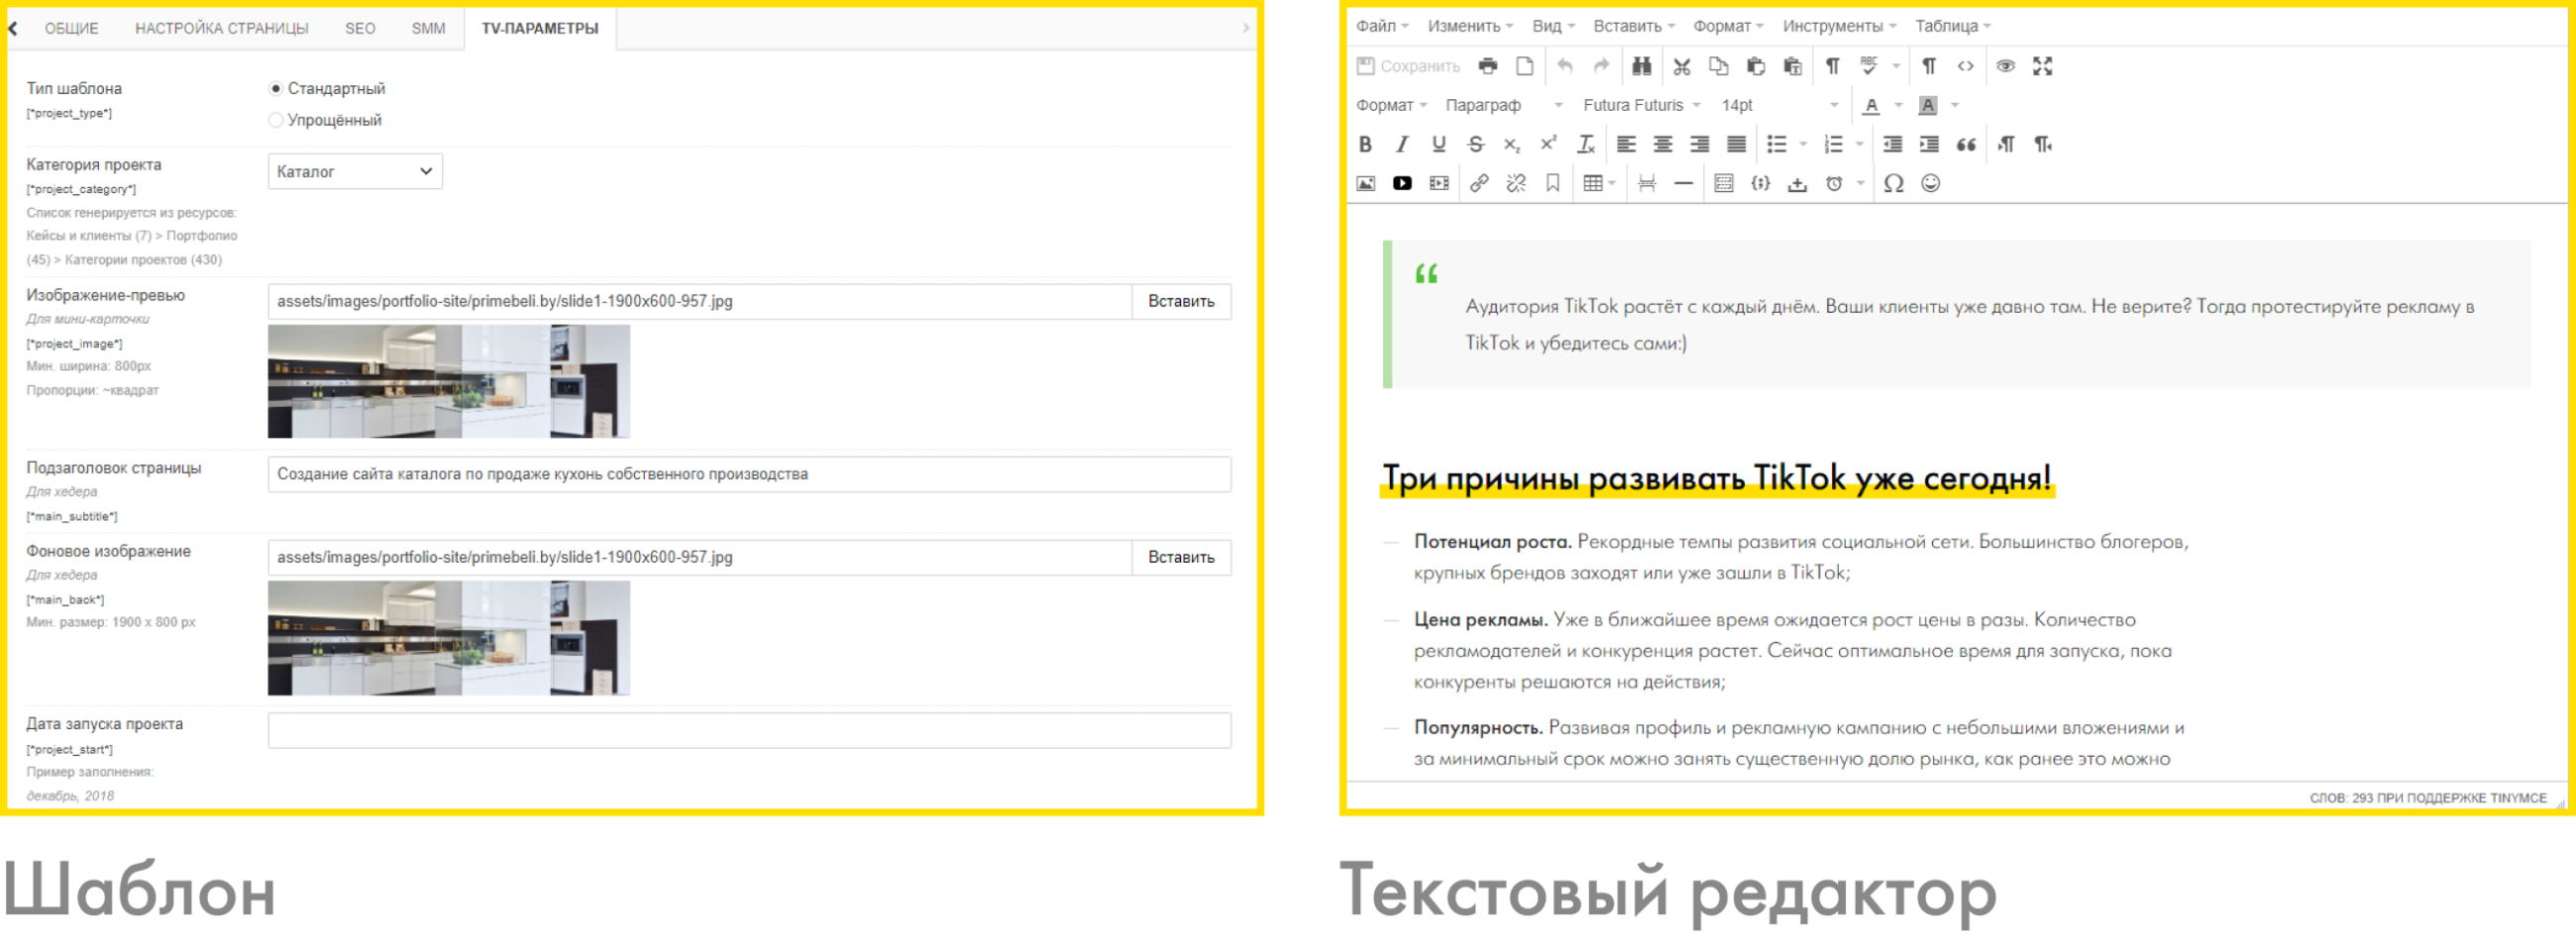Expand the spellcheck language arrow

tap(1895, 66)
